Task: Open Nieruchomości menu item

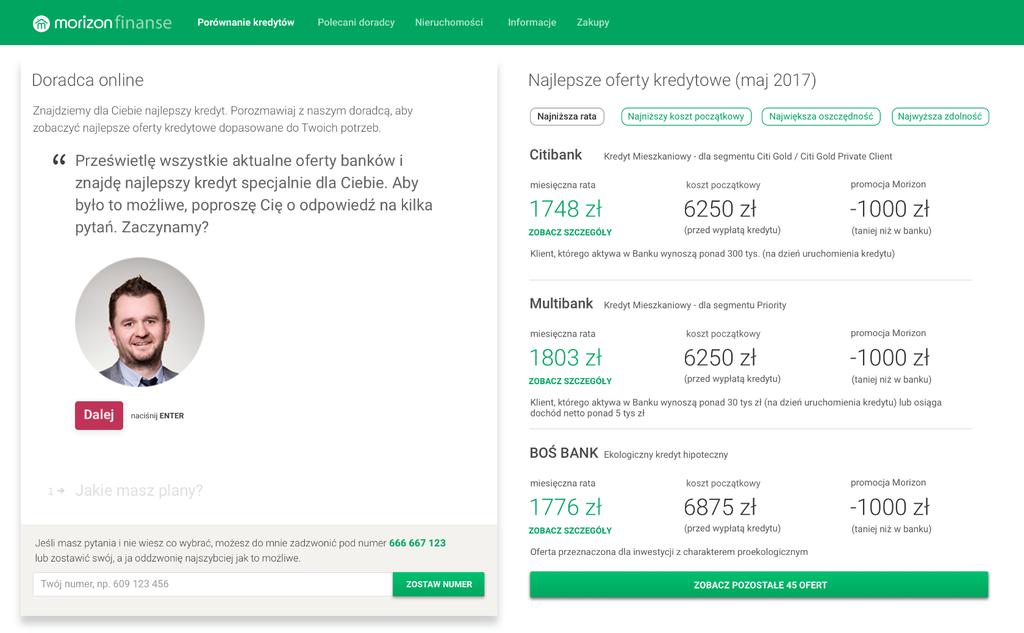Action: [449, 22]
